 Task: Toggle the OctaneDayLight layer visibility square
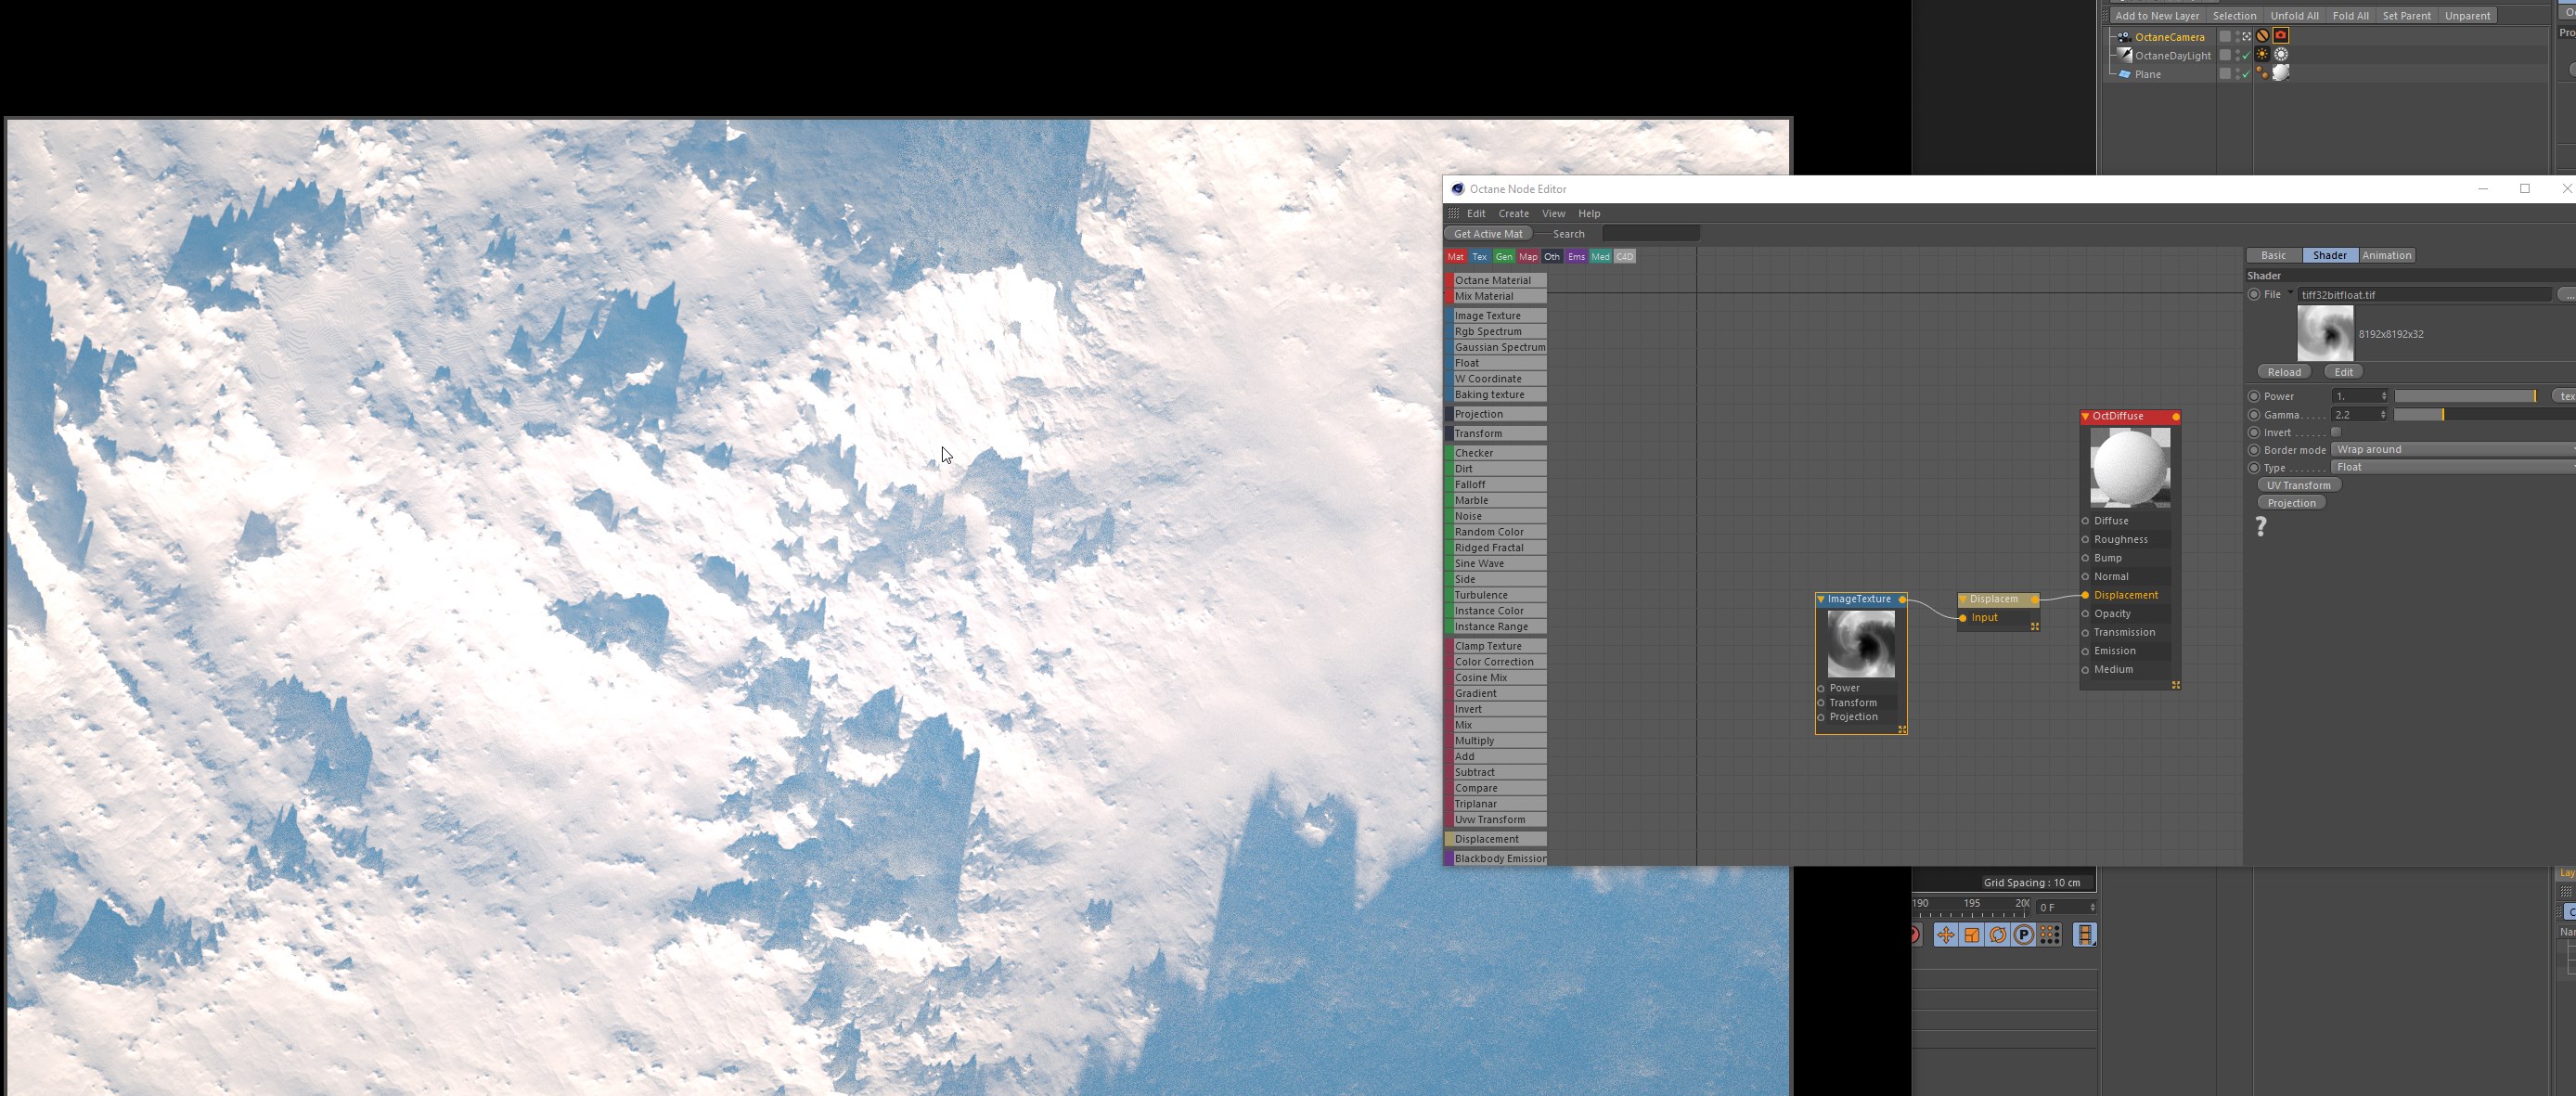pos(2225,55)
